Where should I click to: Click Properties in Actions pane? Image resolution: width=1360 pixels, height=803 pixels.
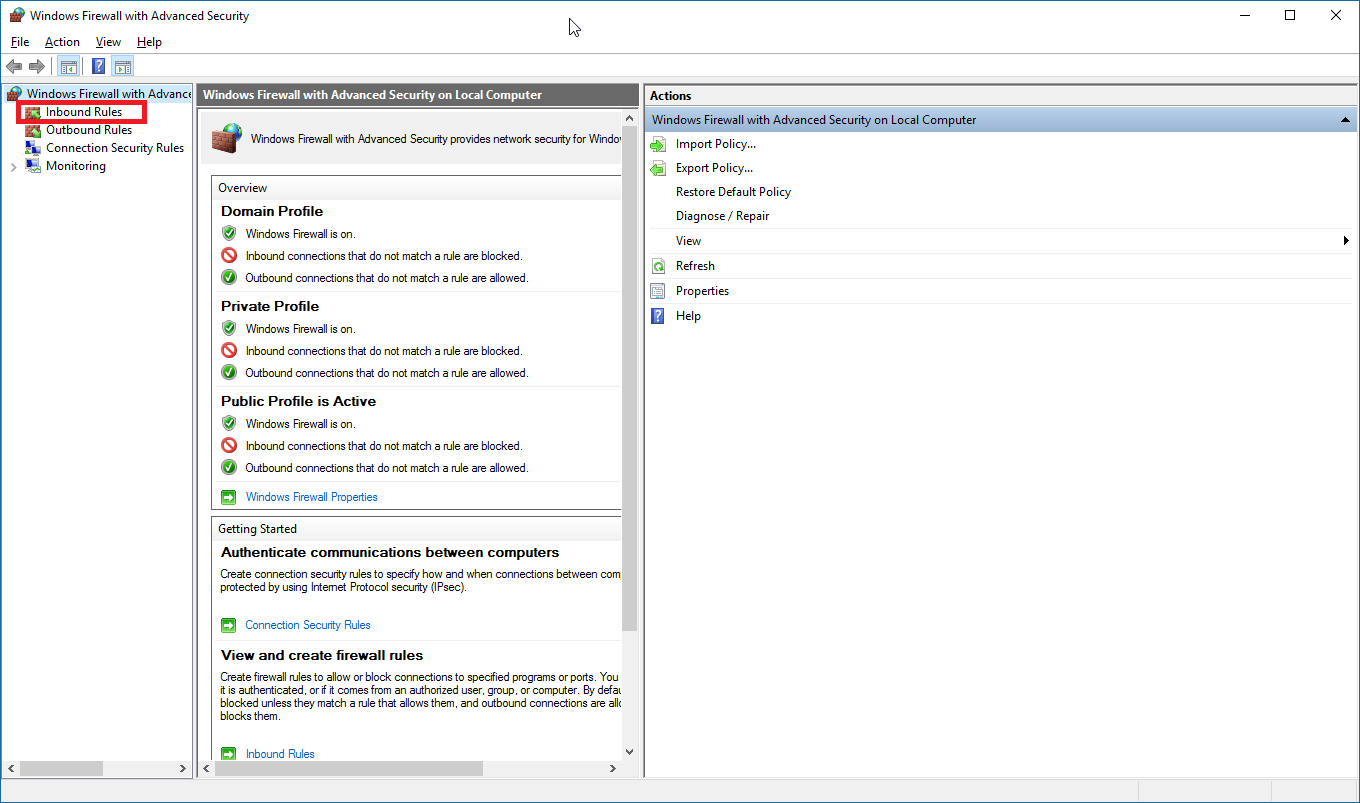click(702, 291)
